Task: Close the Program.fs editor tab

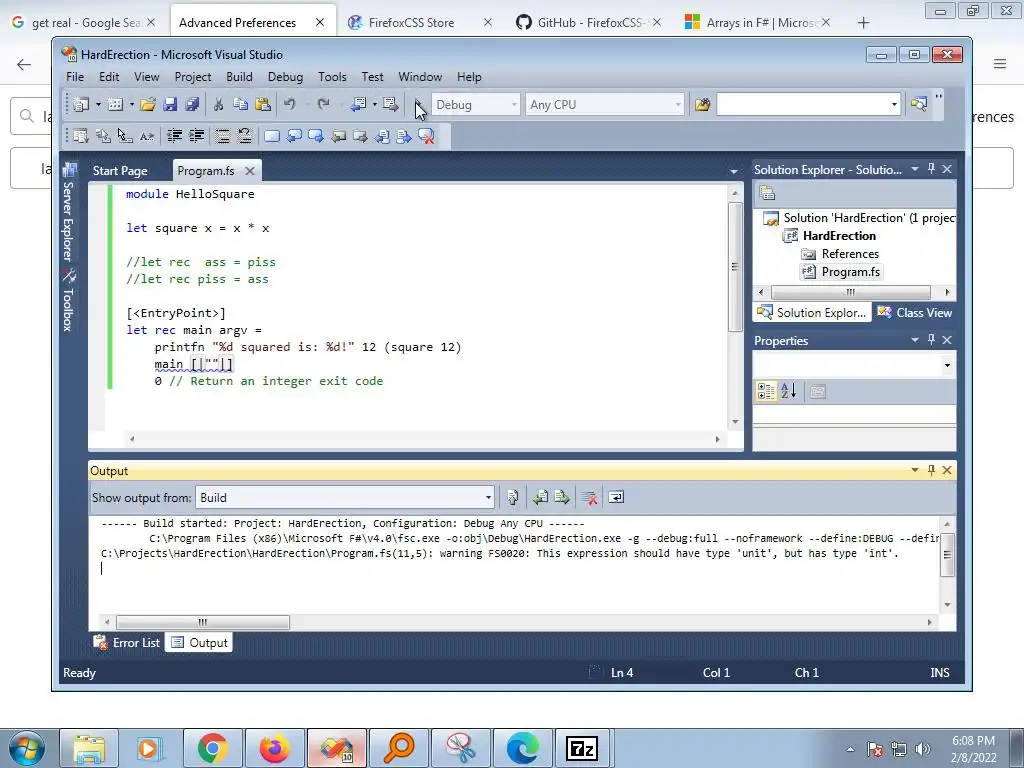Action: click(x=249, y=171)
